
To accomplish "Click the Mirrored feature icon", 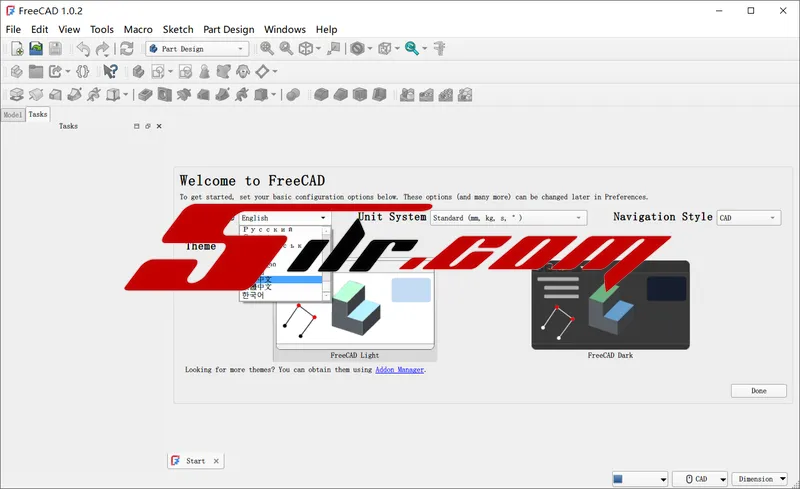I will (x=407, y=94).
